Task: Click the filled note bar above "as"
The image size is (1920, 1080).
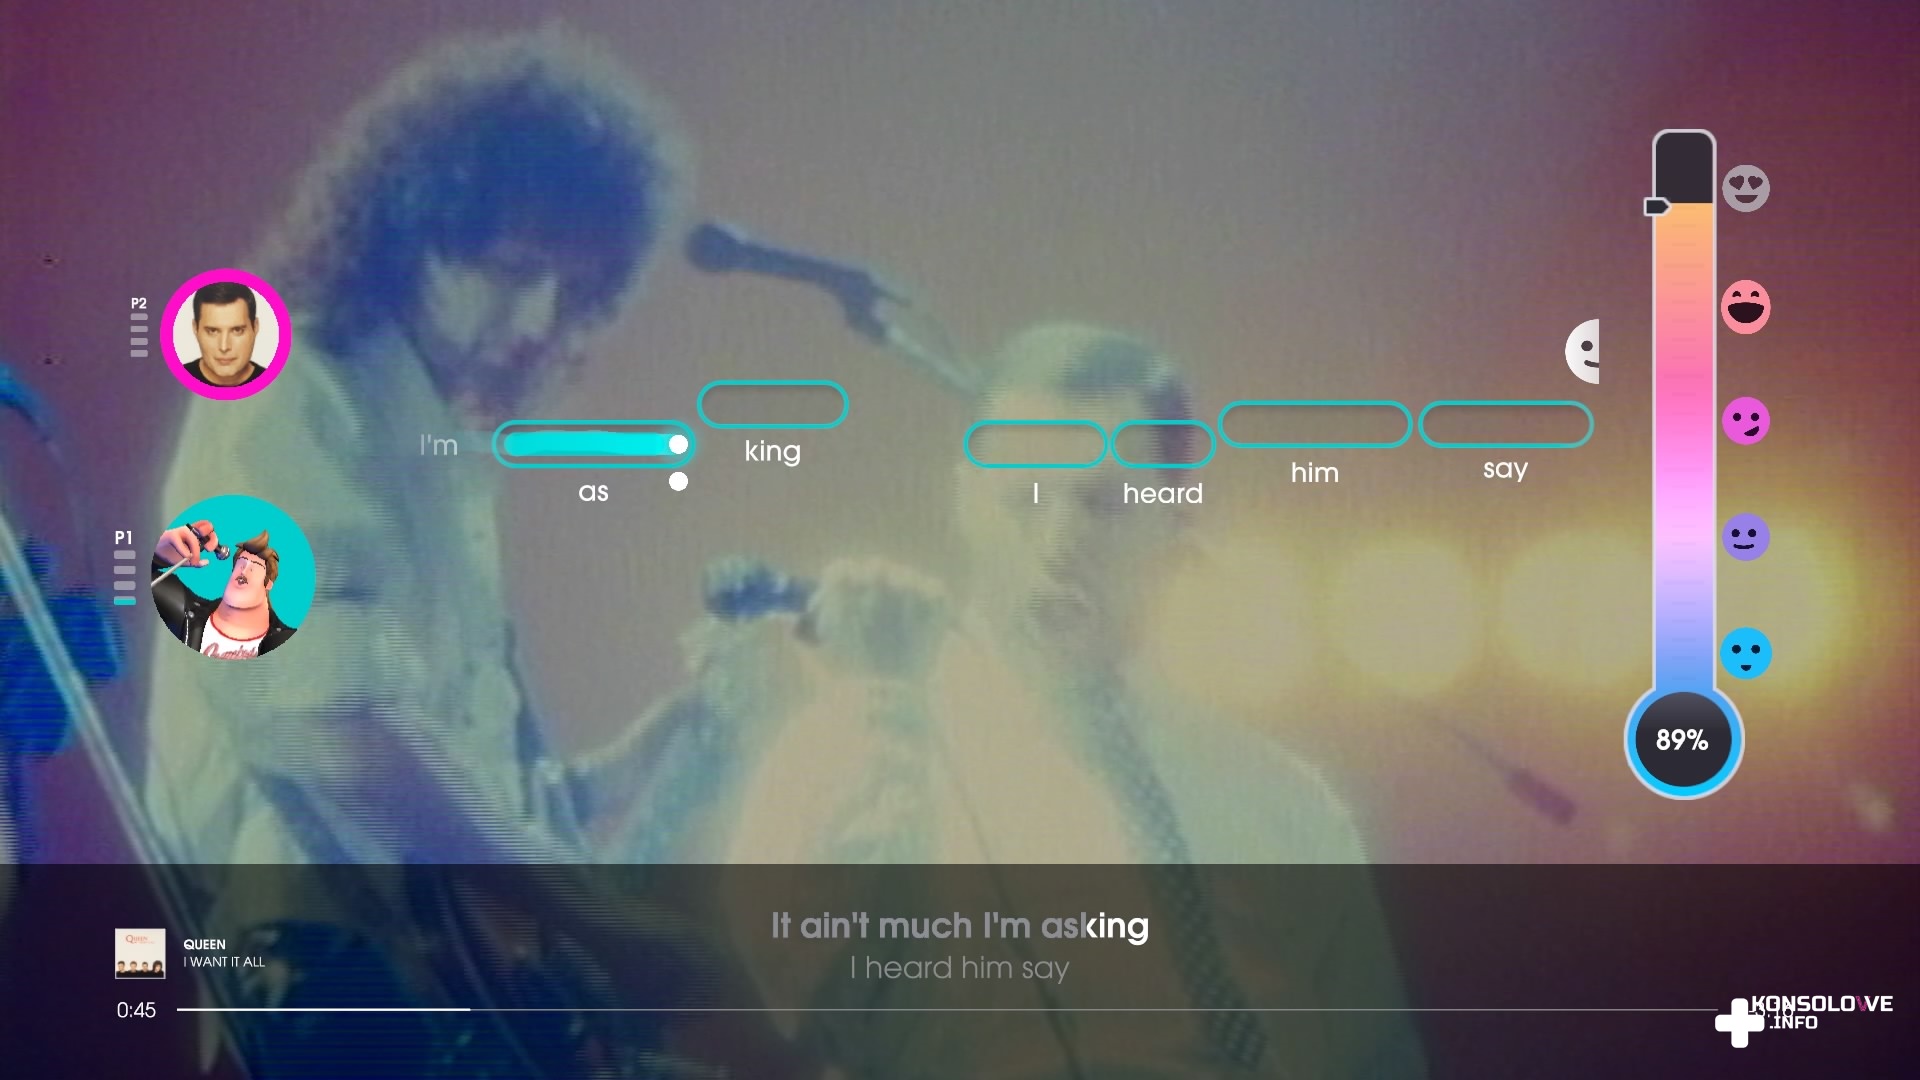Action: pos(594,444)
